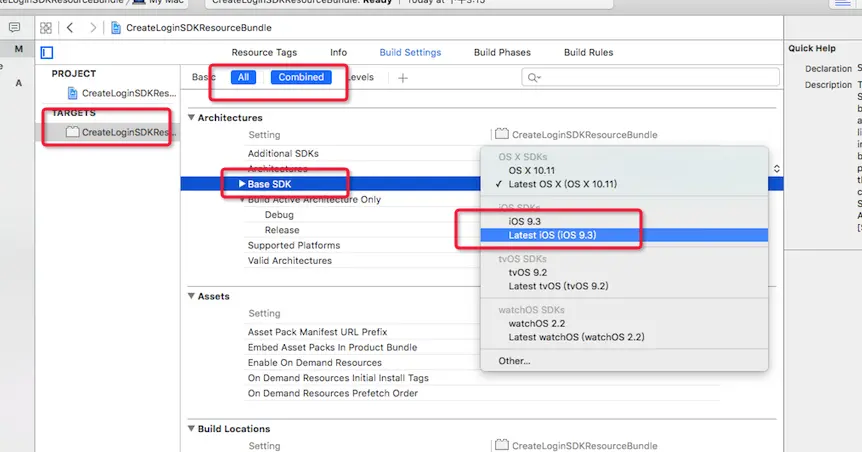Viewport: 862px width, 452px height.
Task: Collapse the Assets section
Action: [191, 296]
